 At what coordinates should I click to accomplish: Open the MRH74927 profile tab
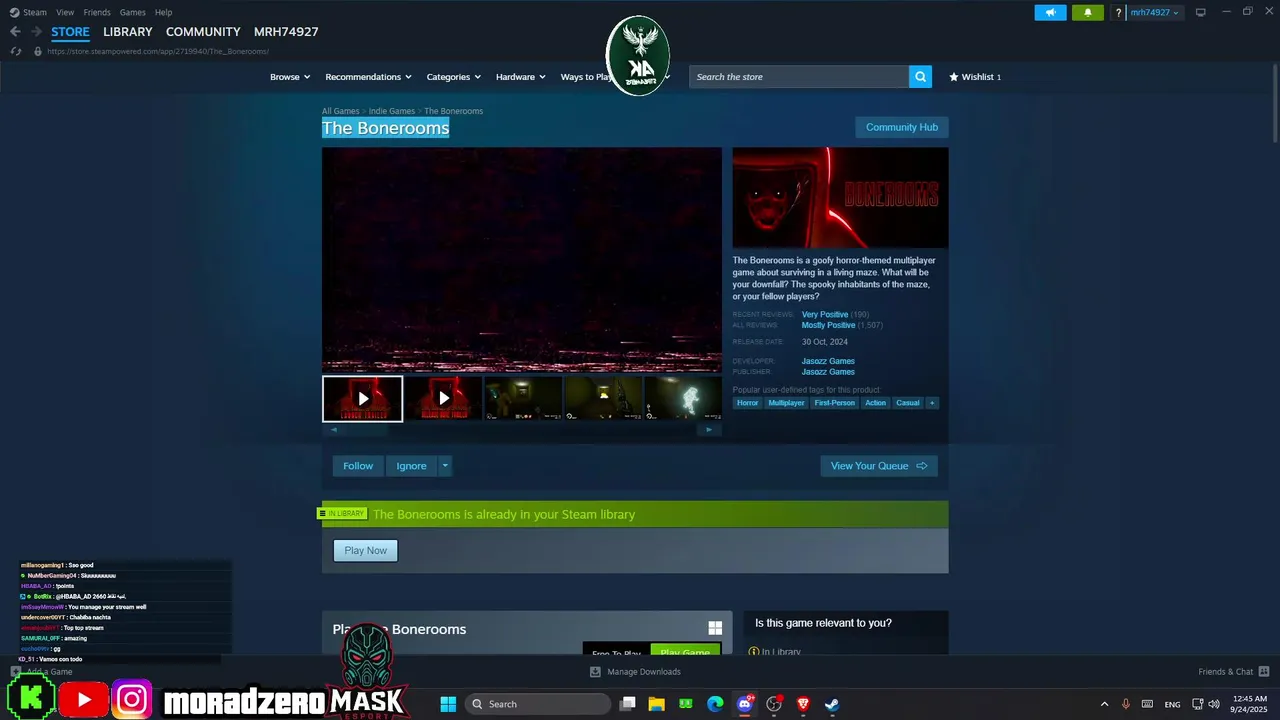point(286,32)
